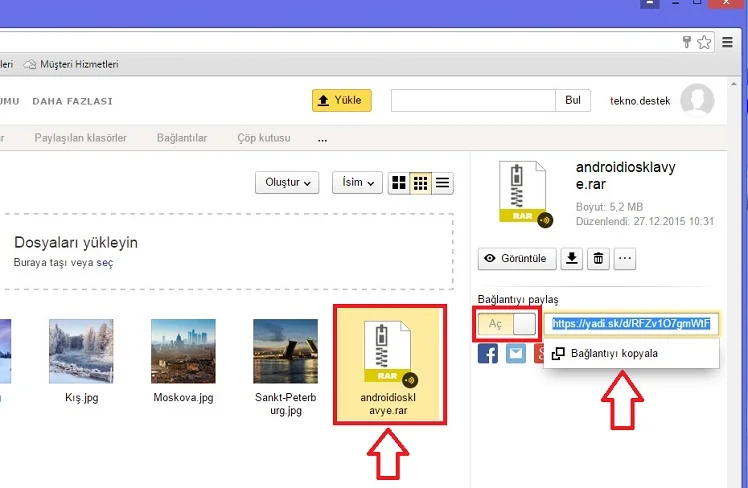Screen dimensions: 748x488
Task: Click the Görüntüle button
Action: coord(516,259)
